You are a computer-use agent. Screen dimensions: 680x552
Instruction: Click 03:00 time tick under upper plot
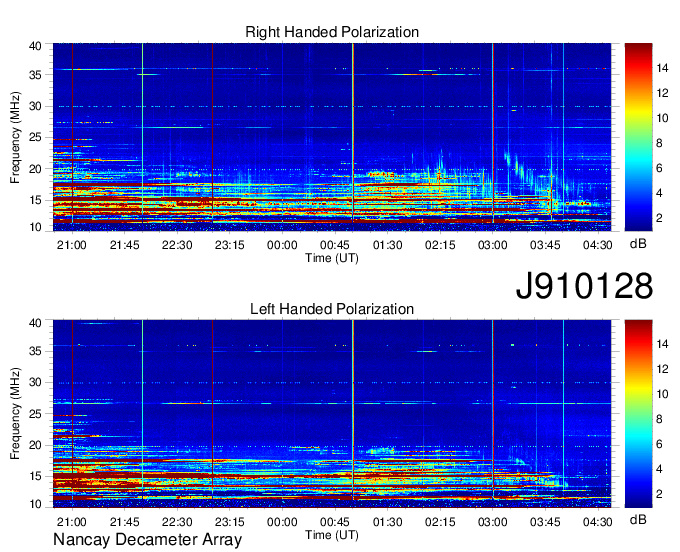click(x=493, y=245)
